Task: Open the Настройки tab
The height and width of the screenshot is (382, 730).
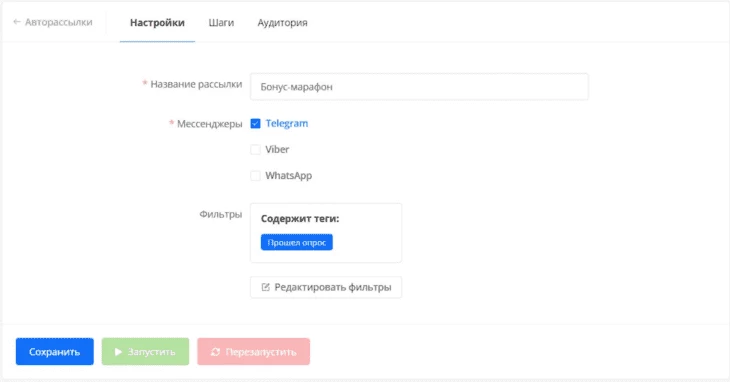Action: [157, 22]
